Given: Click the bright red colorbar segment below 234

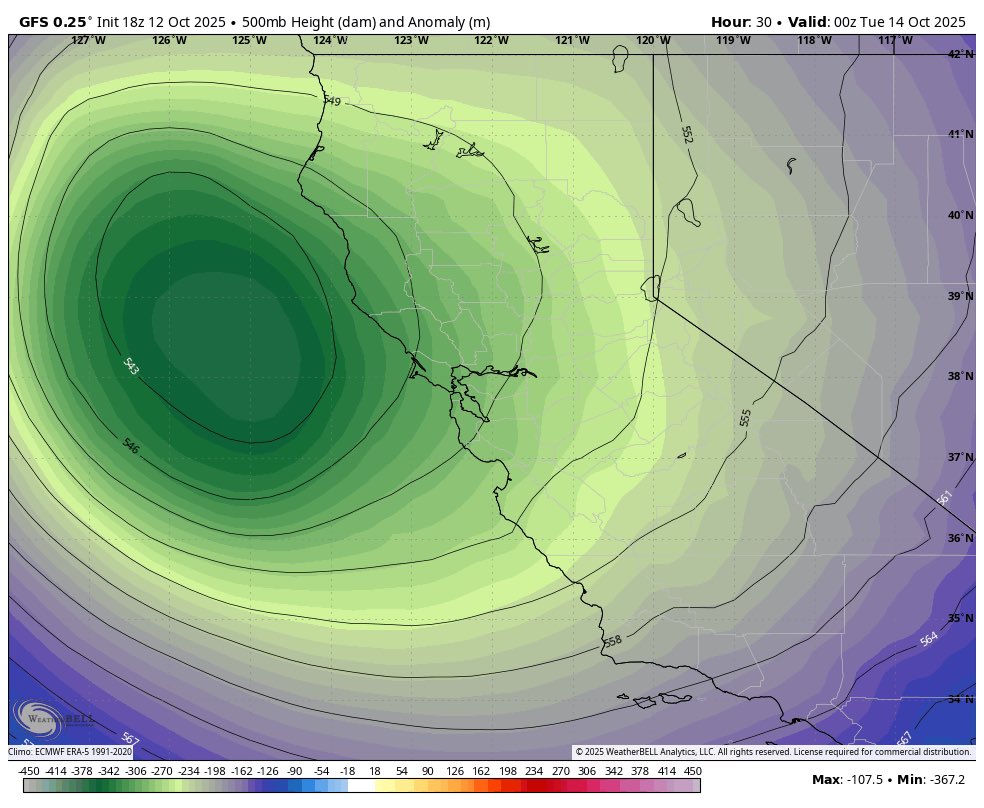Looking at the screenshot, I should 534,785.
